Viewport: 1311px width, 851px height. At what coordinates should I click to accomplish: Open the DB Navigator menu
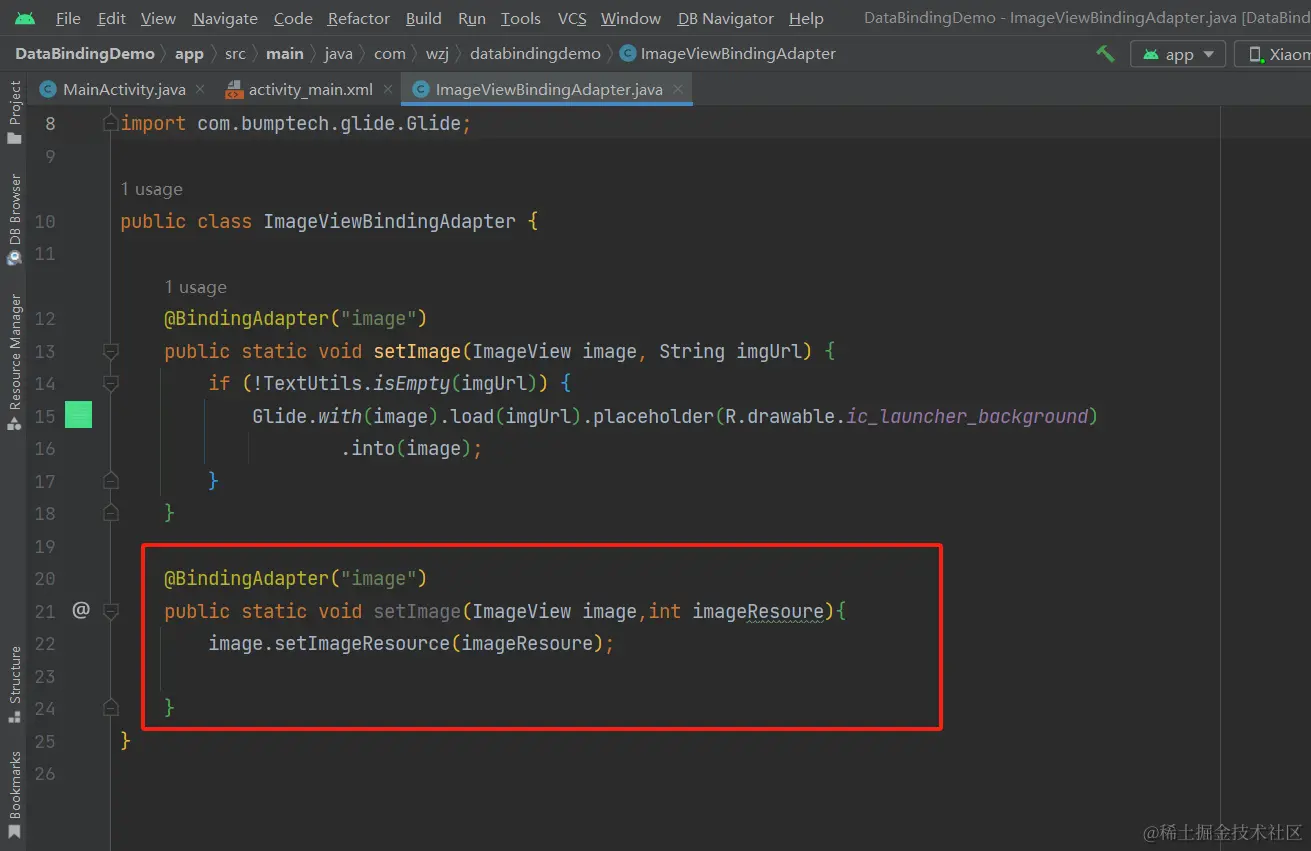[x=726, y=18]
